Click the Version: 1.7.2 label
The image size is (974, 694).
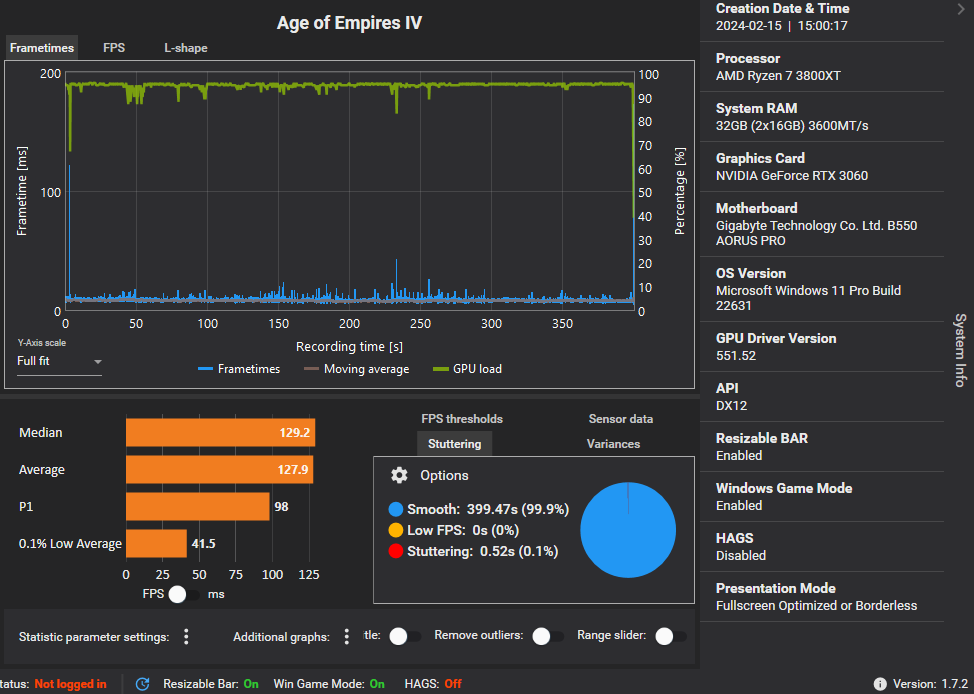(x=930, y=683)
